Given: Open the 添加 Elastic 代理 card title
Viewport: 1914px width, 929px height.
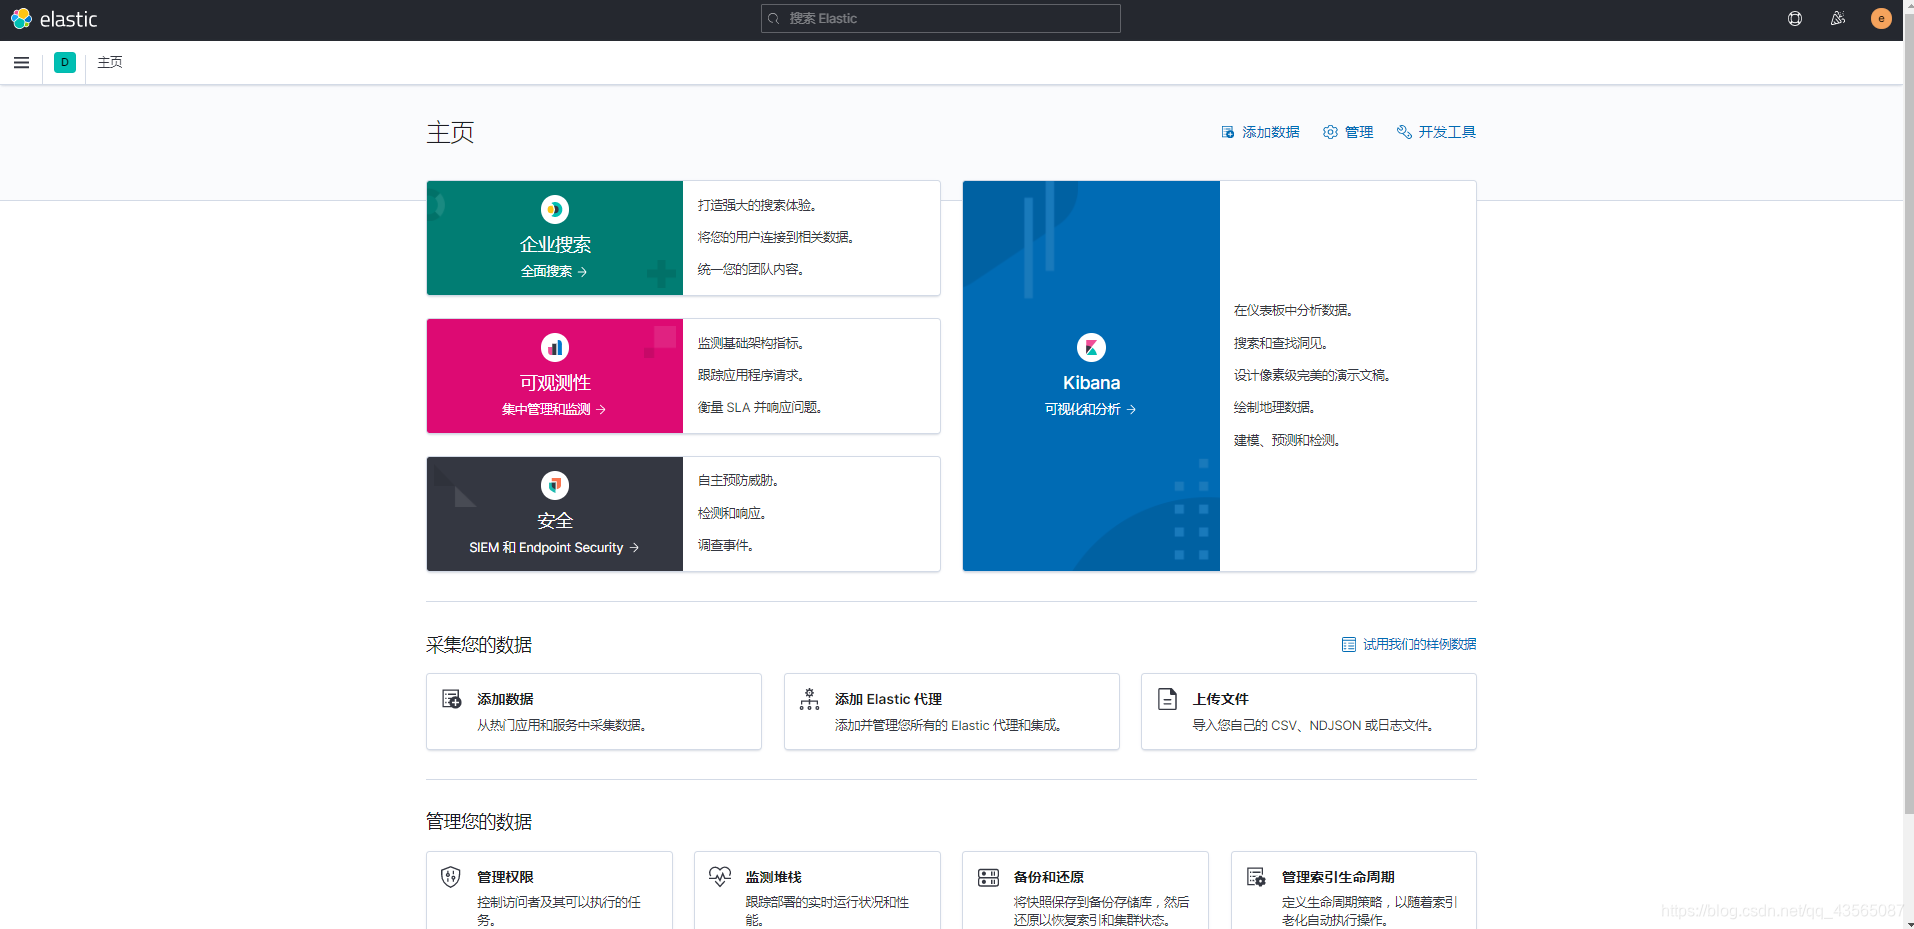Looking at the screenshot, I should (888, 699).
